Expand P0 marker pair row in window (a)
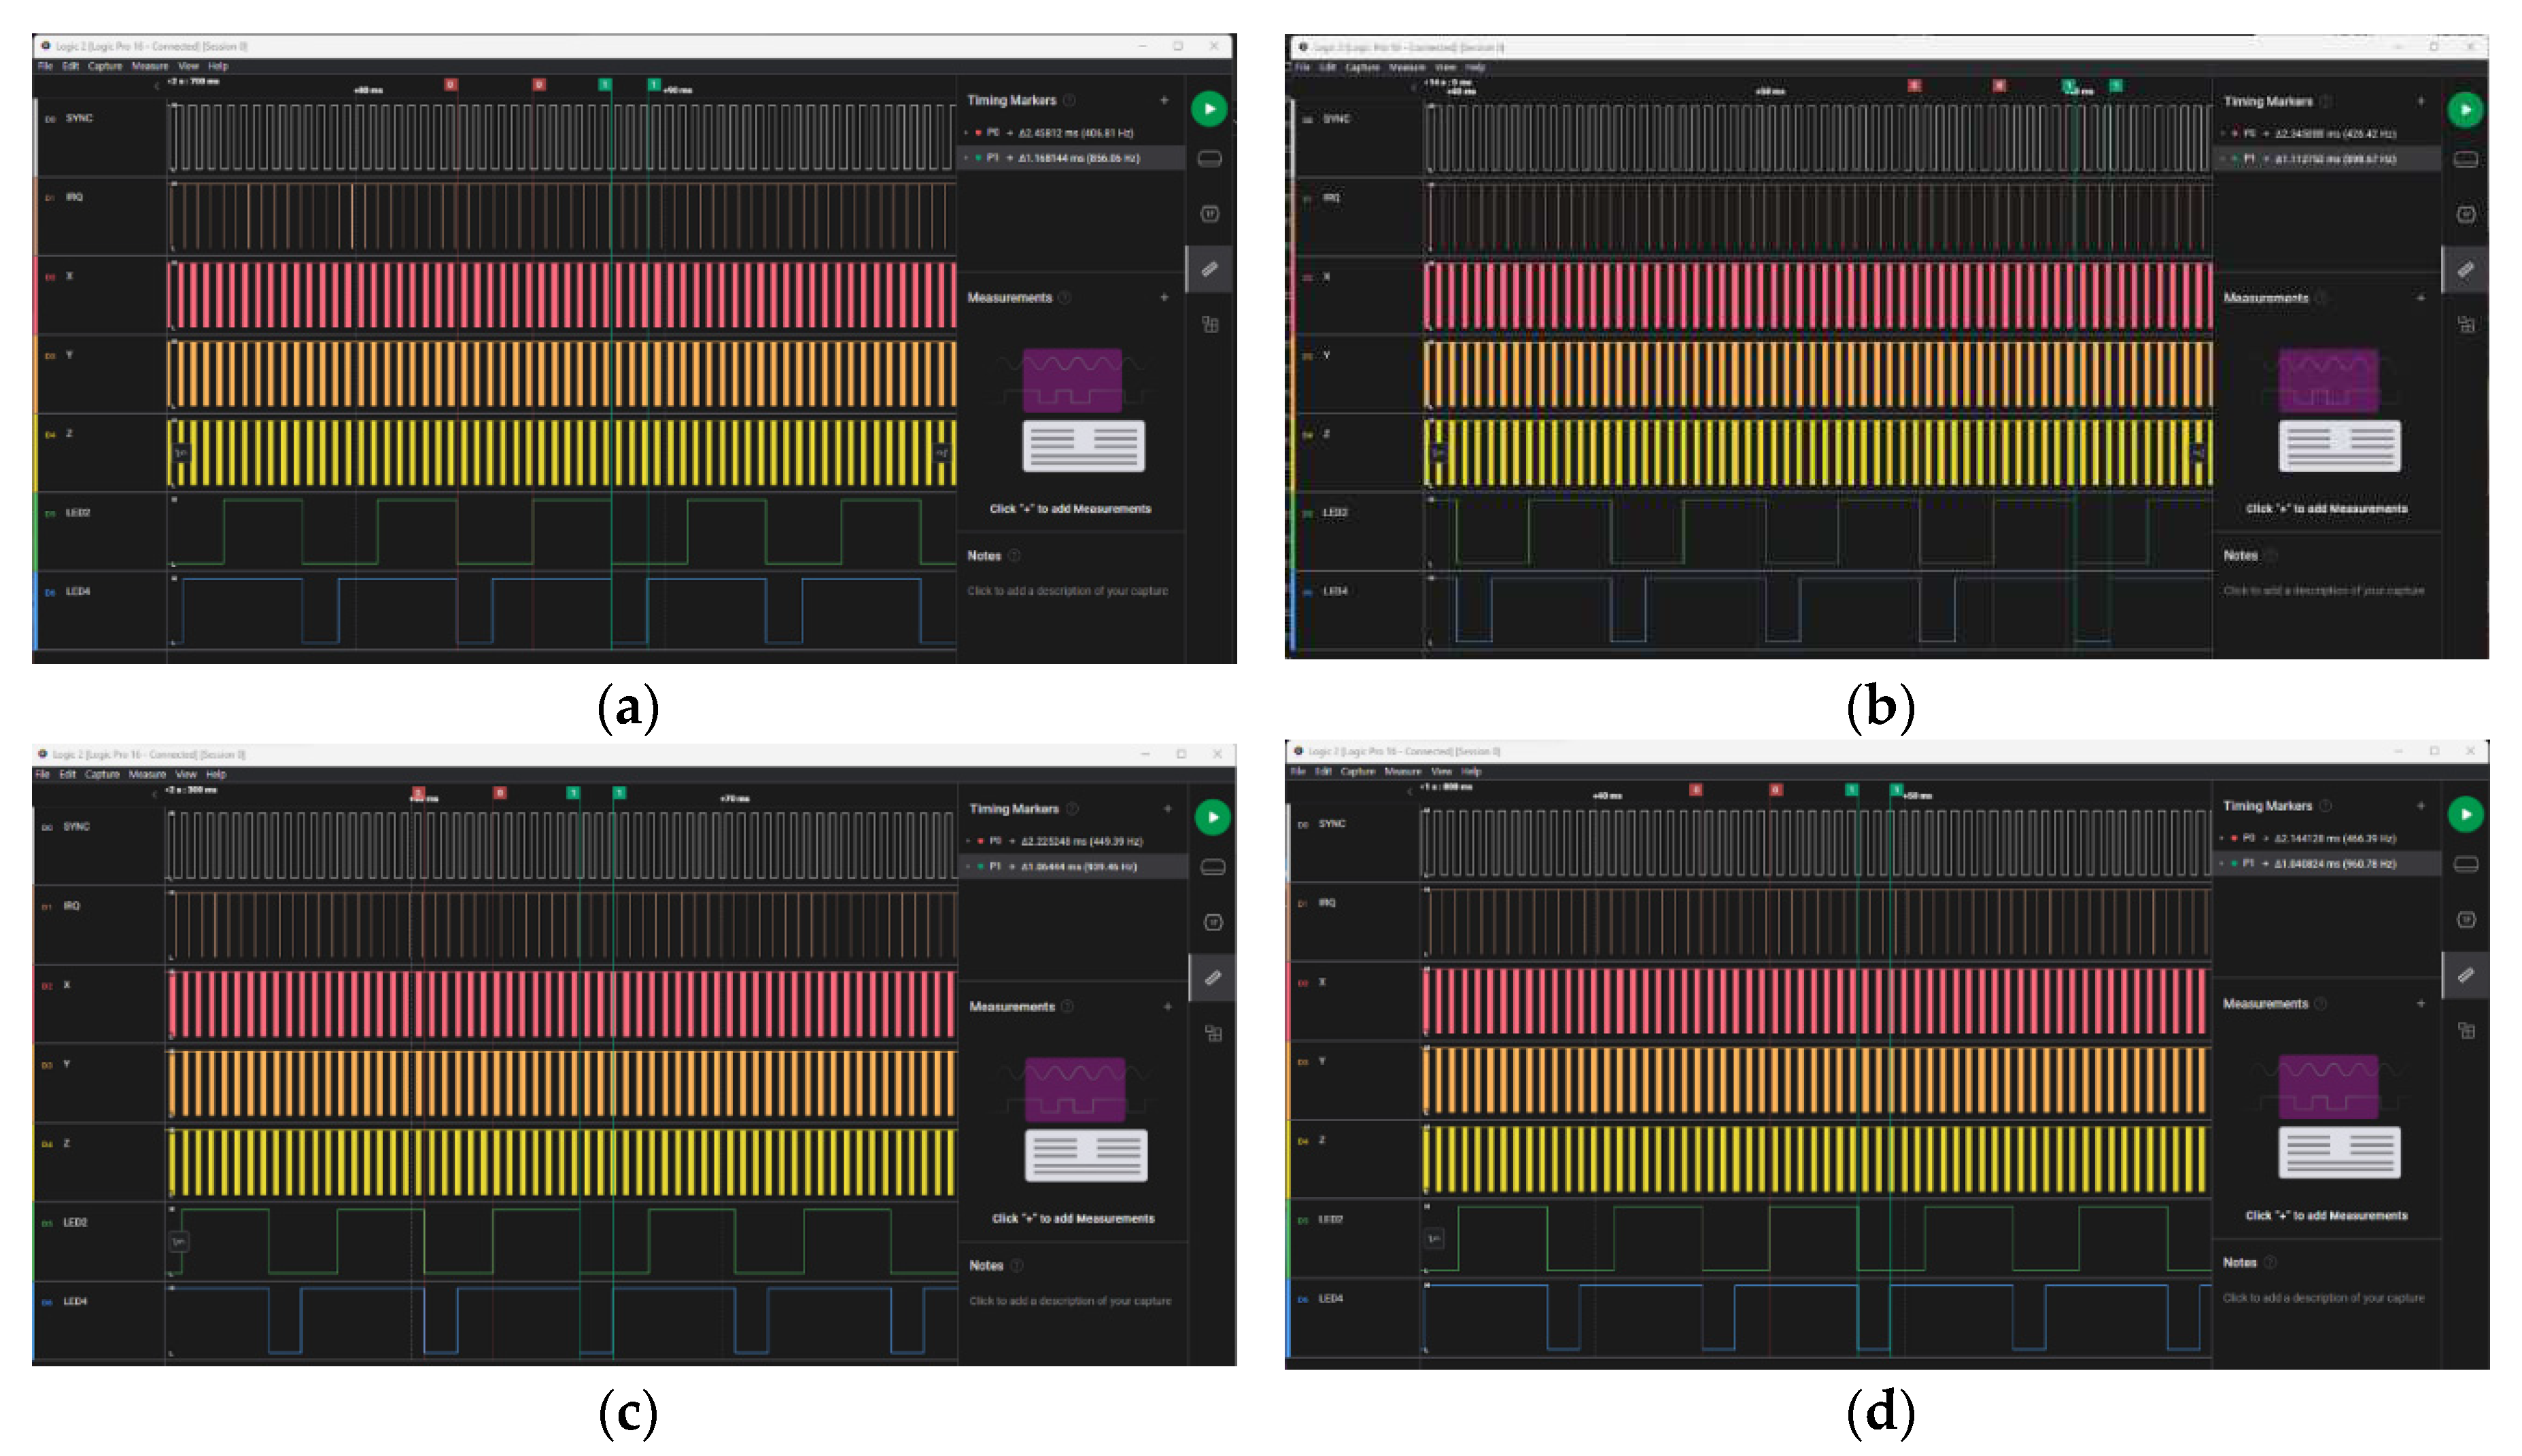Screen dimensions: 2522x1456 click(x=967, y=133)
